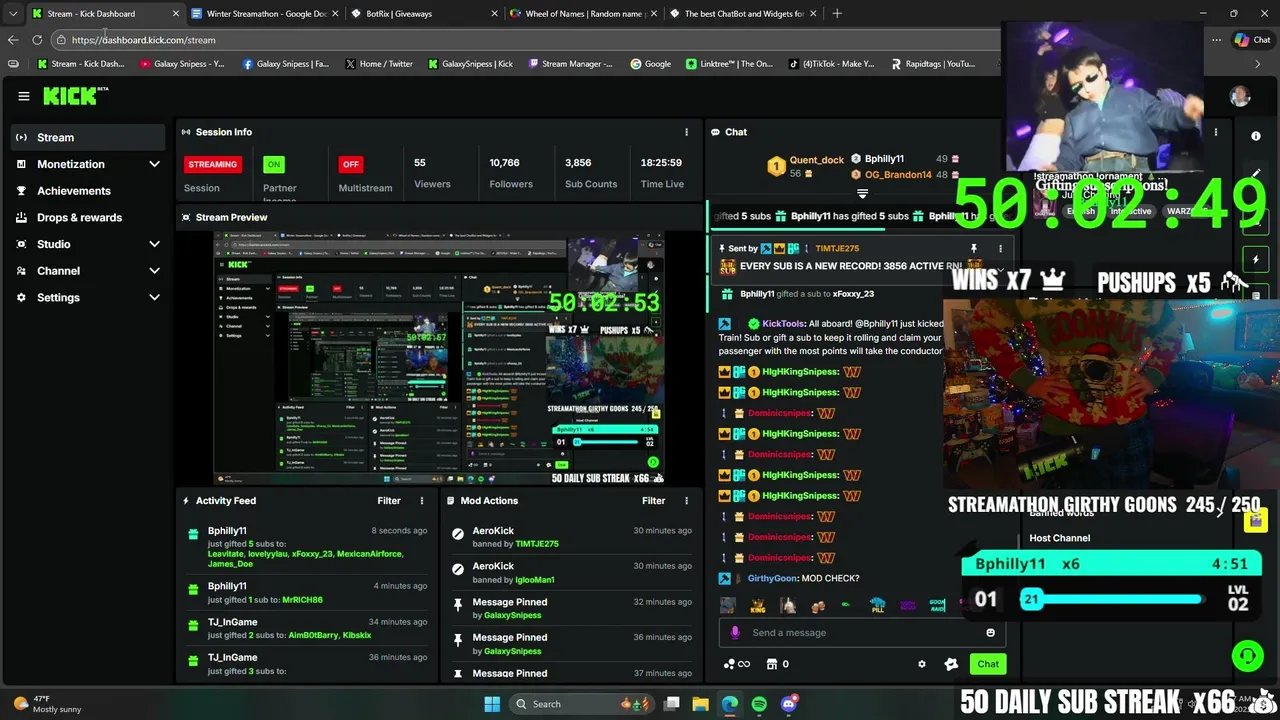1280x720 pixels.
Task: Click the purple microphone icon in chat input
Action: 735,633
